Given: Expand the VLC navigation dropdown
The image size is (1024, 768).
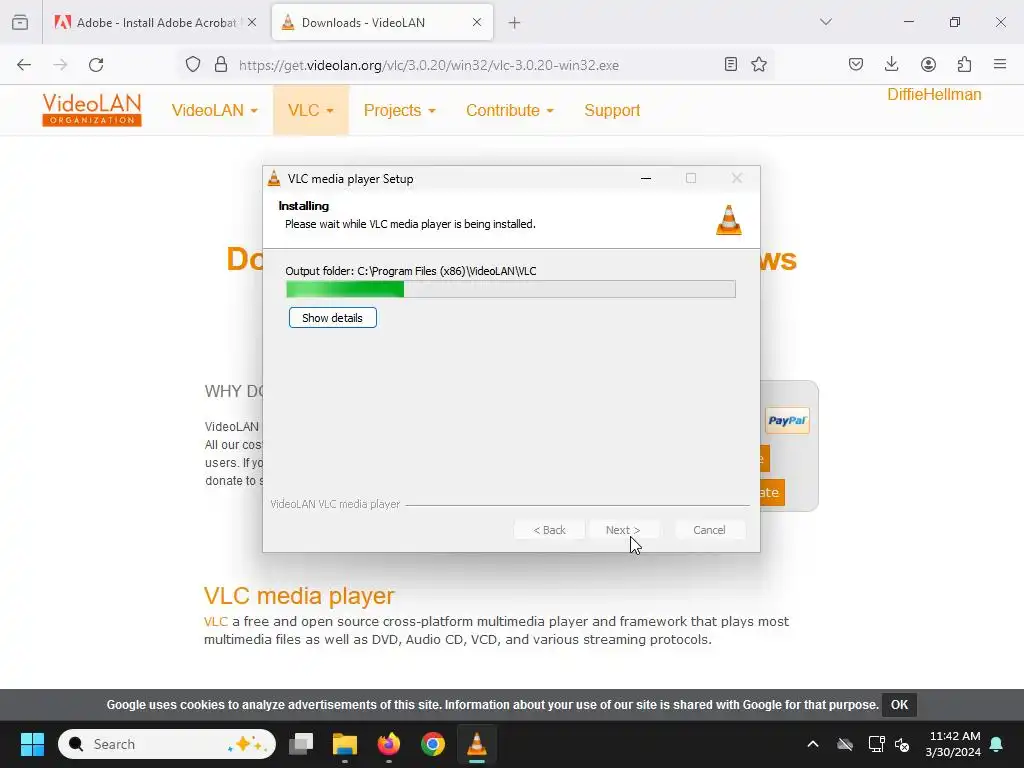Looking at the screenshot, I should point(311,110).
